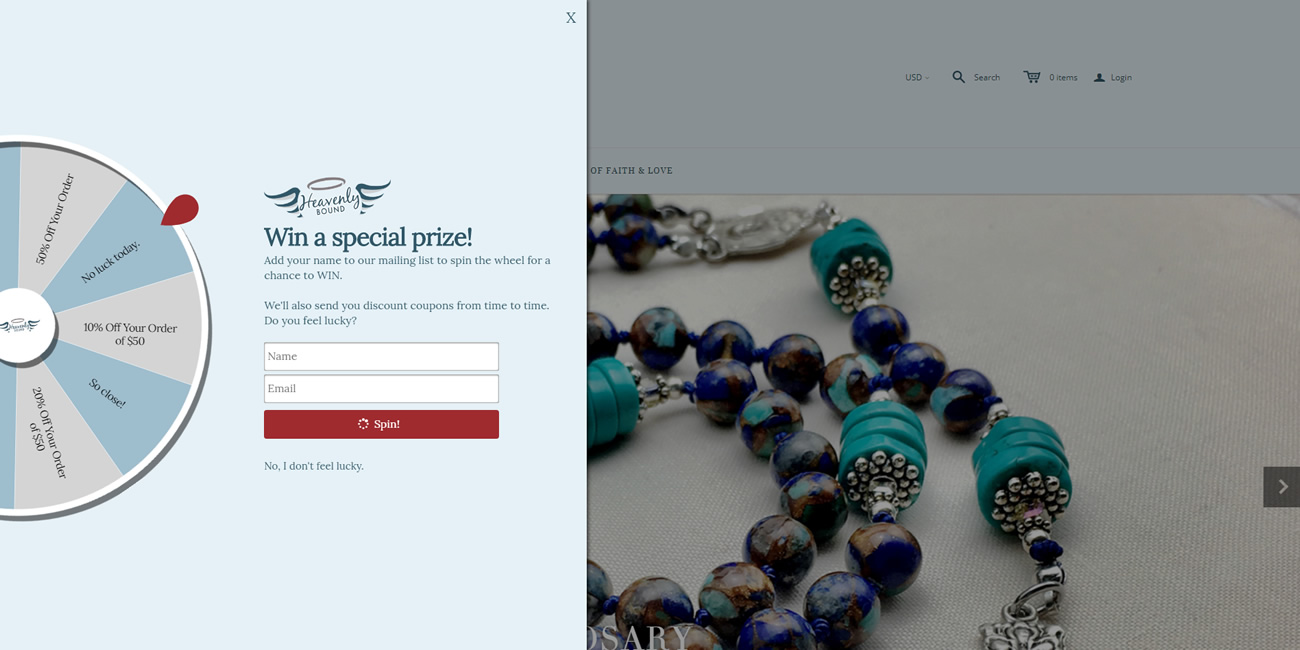
Task: Click the red wheel pointer marker
Action: pos(180,209)
